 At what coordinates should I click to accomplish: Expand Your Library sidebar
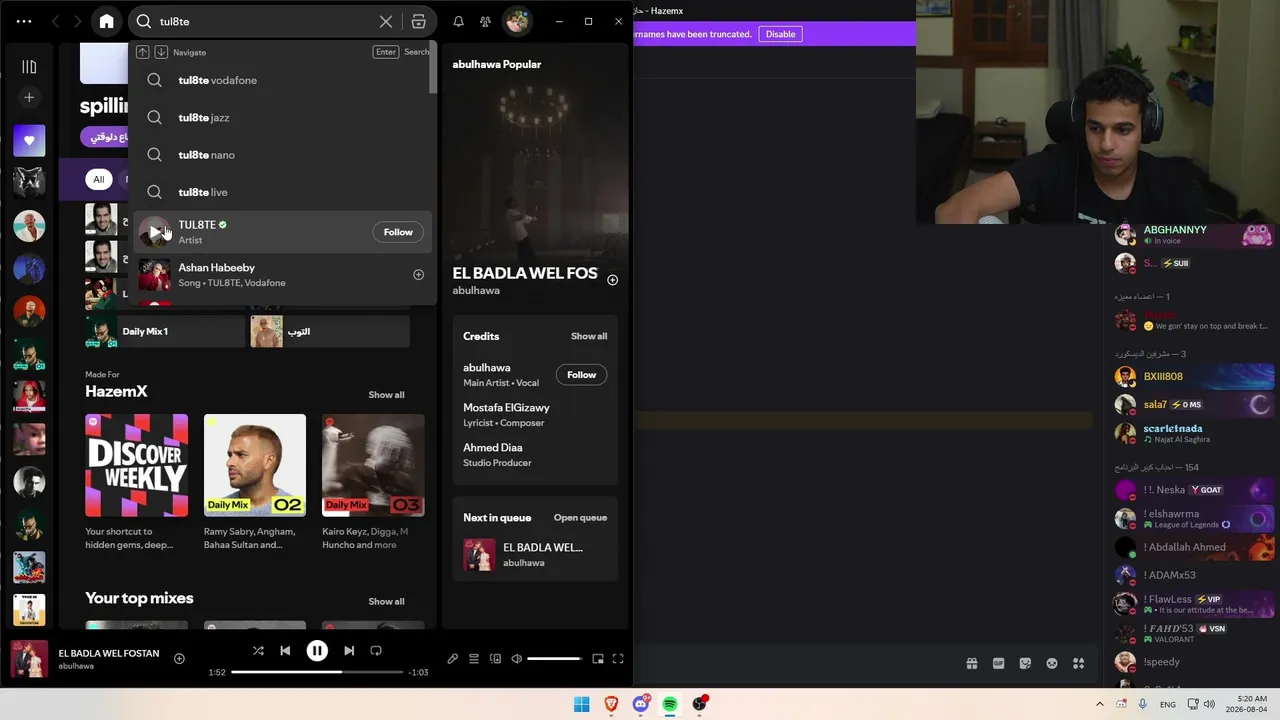(x=29, y=67)
